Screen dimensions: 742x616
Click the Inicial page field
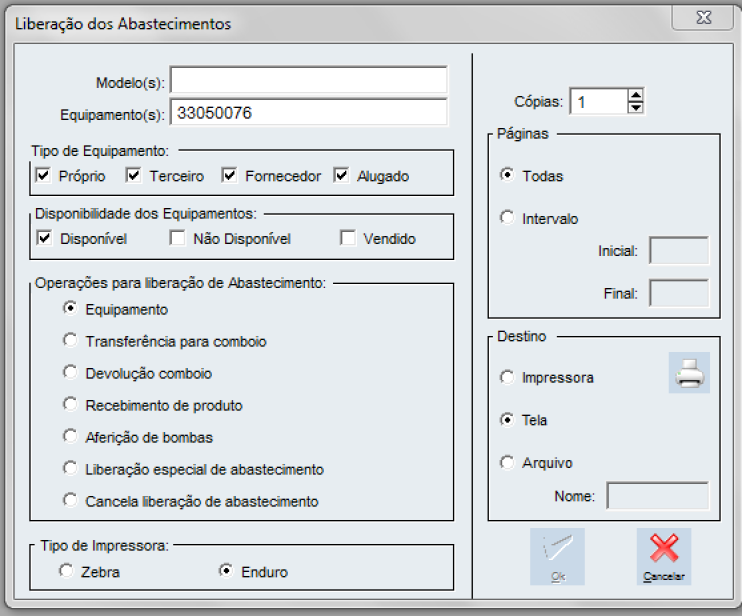point(679,250)
